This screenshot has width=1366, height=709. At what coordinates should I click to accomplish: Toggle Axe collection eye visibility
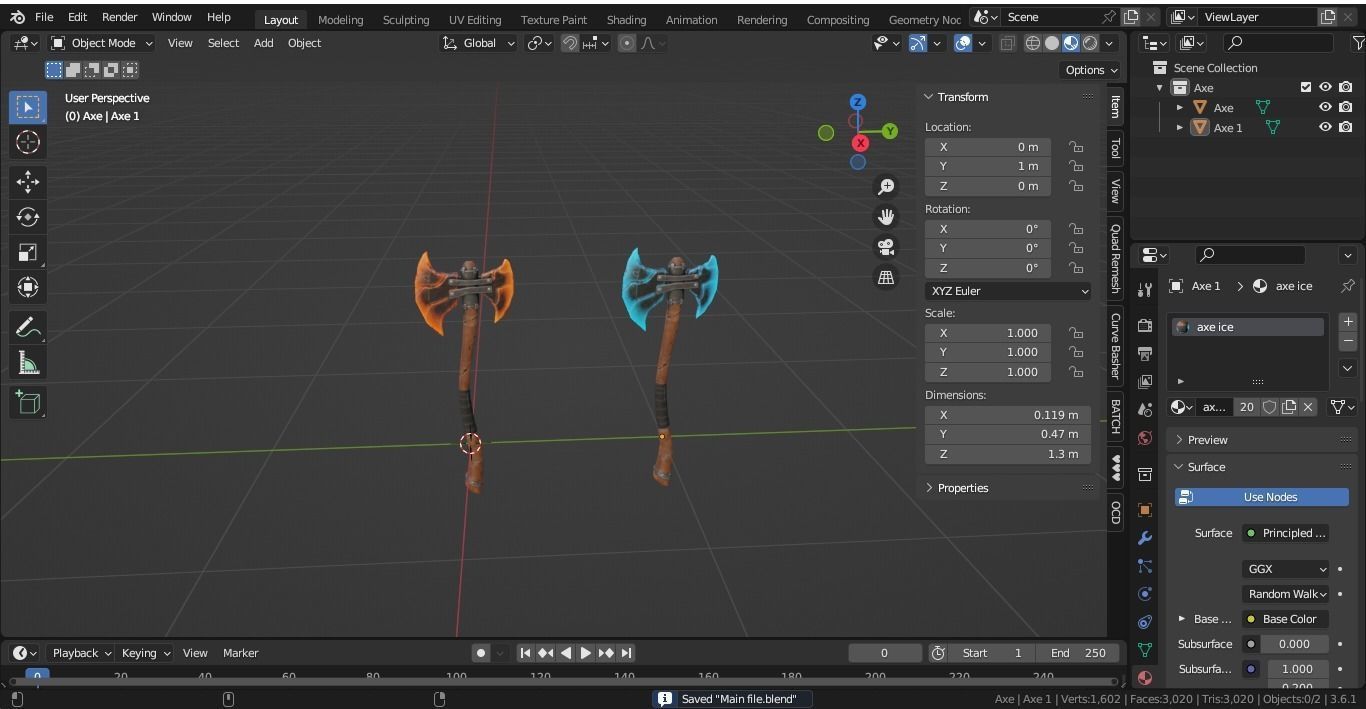point(1325,87)
